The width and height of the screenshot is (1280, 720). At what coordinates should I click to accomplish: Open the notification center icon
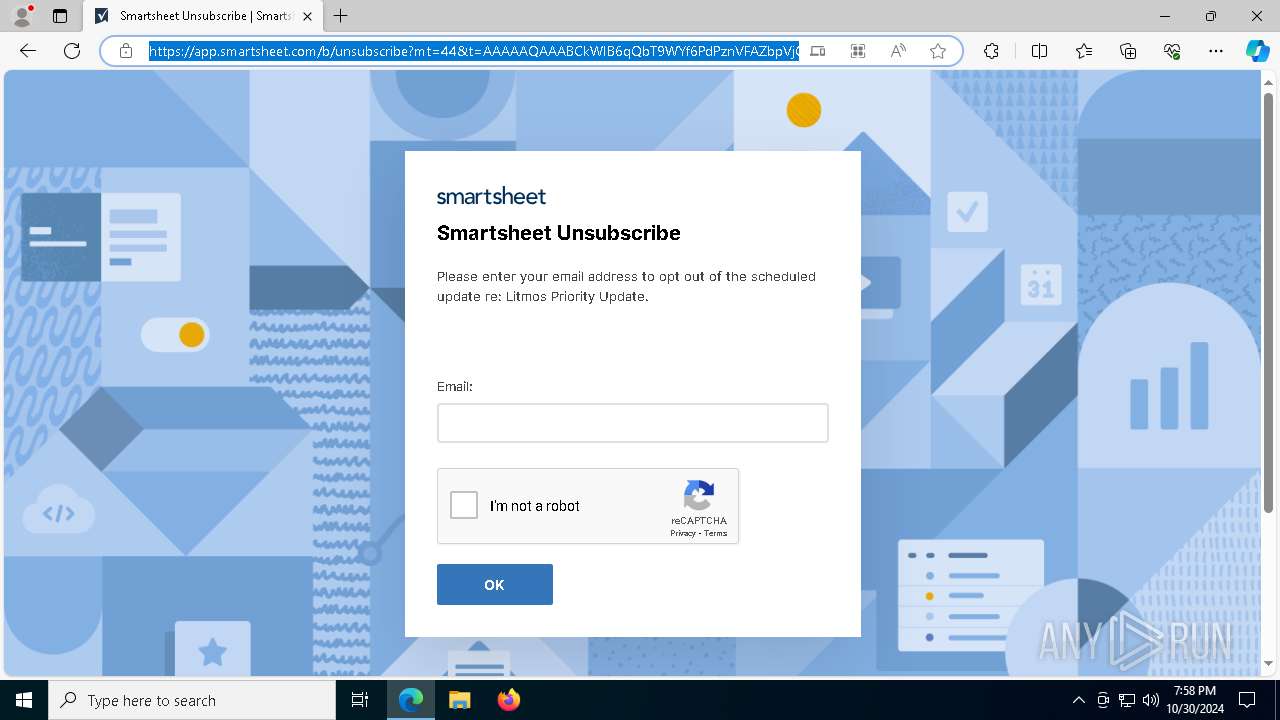point(1247,700)
